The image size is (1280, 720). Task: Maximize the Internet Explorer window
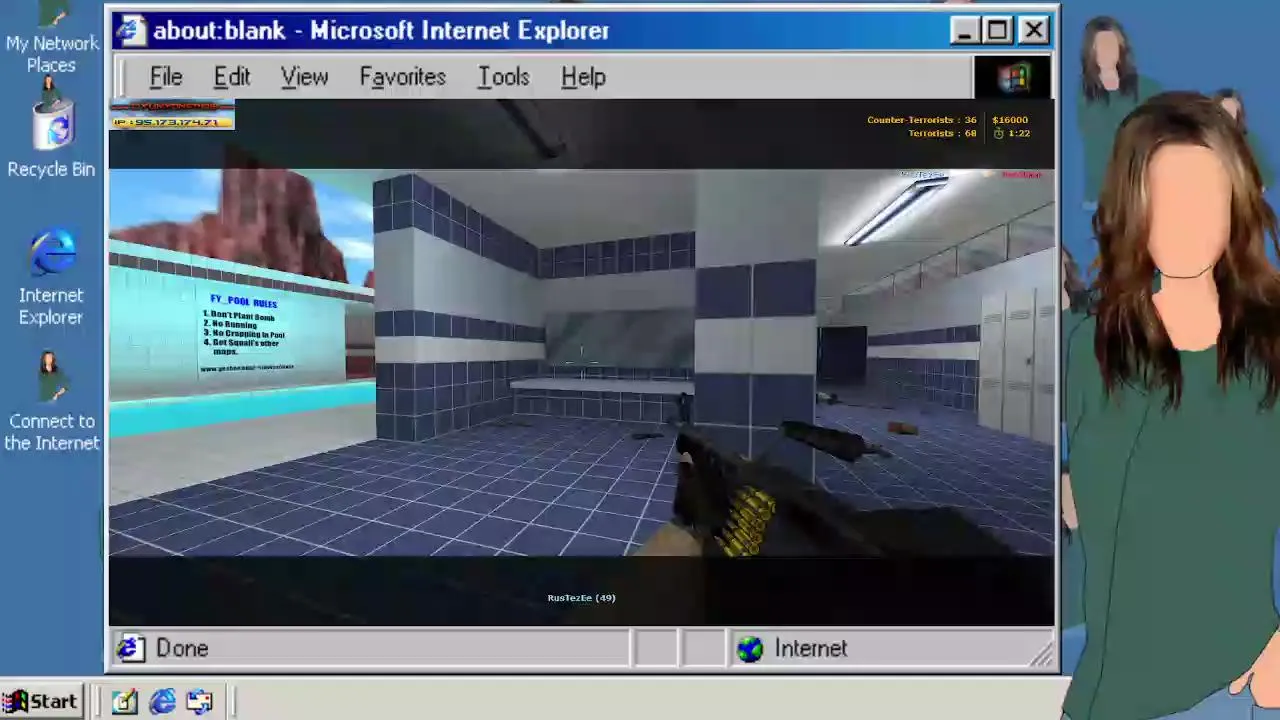click(x=997, y=31)
